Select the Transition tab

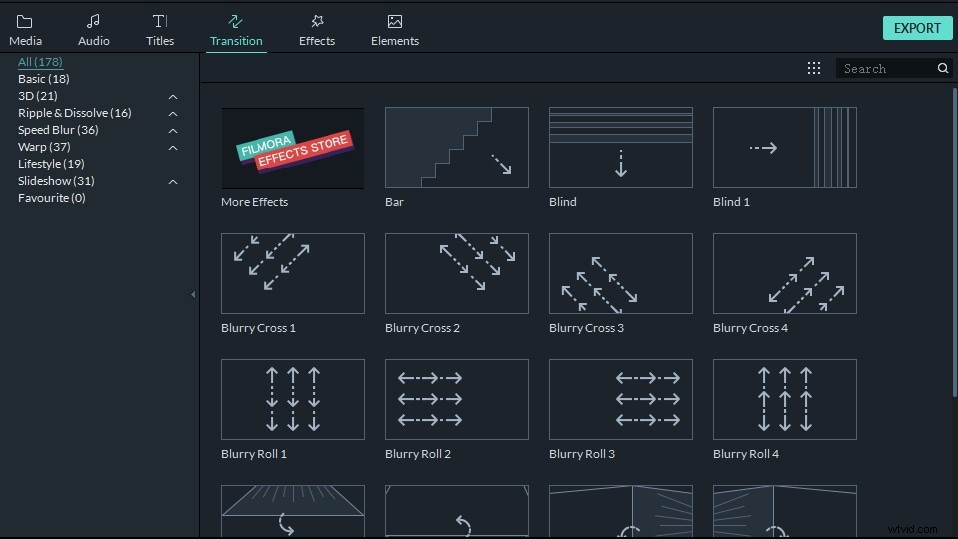click(236, 31)
